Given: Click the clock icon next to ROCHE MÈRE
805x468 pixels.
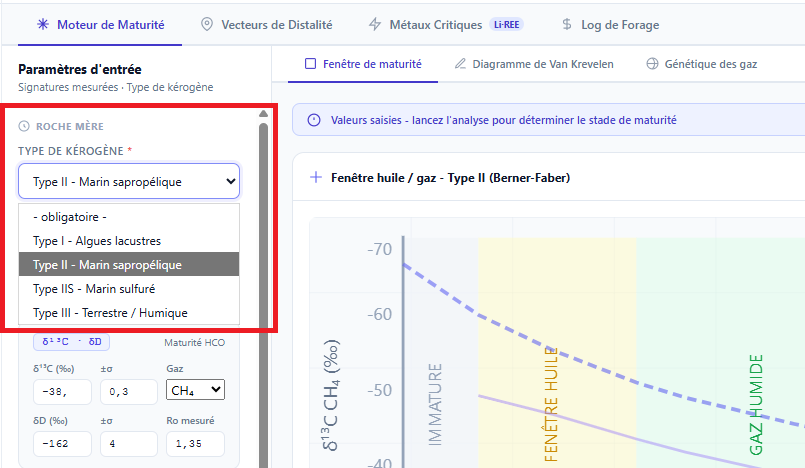Looking at the screenshot, I should click(x=24, y=126).
